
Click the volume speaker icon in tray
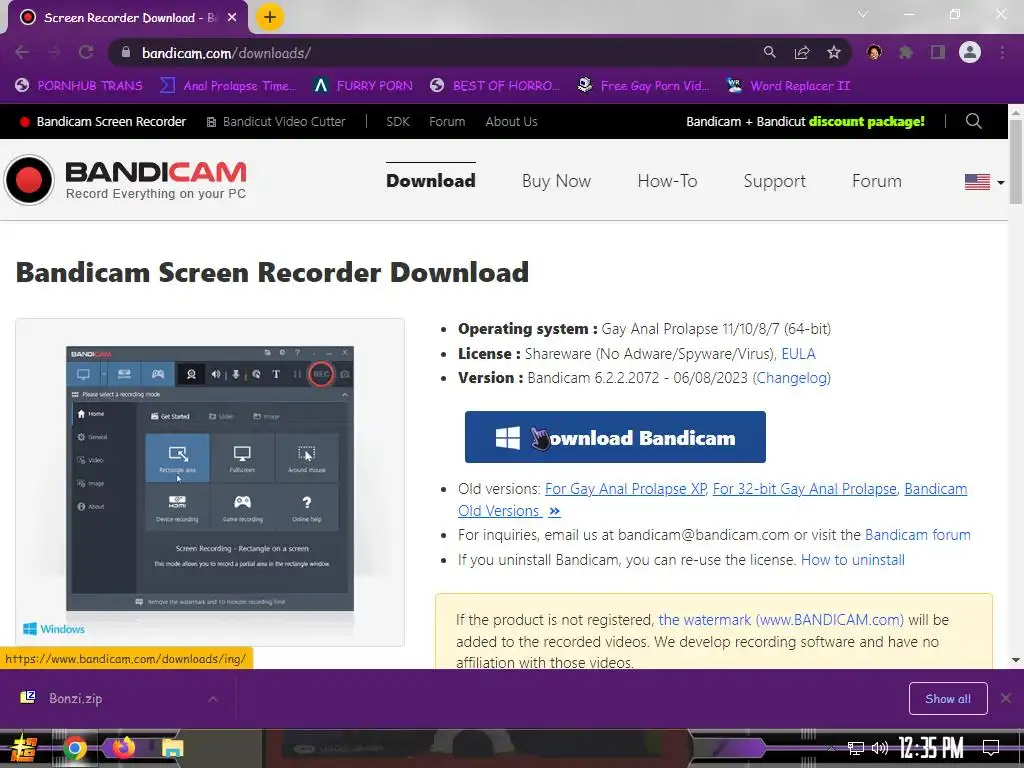point(880,748)
